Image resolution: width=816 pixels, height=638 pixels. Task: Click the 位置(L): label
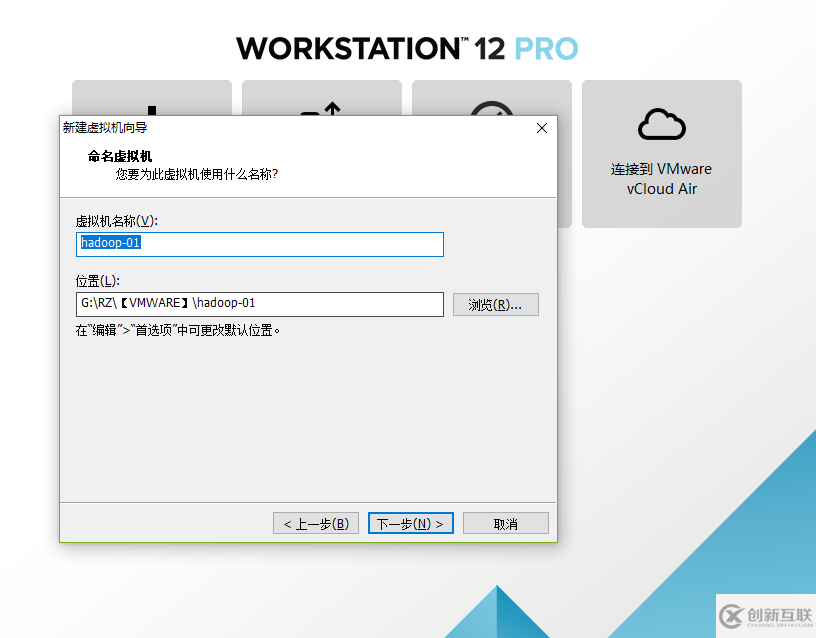click(x=98, y=281)
